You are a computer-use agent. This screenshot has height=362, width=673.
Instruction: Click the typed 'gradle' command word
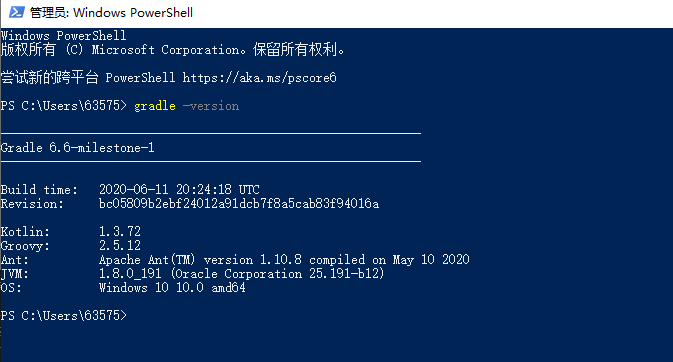(155, 106)
